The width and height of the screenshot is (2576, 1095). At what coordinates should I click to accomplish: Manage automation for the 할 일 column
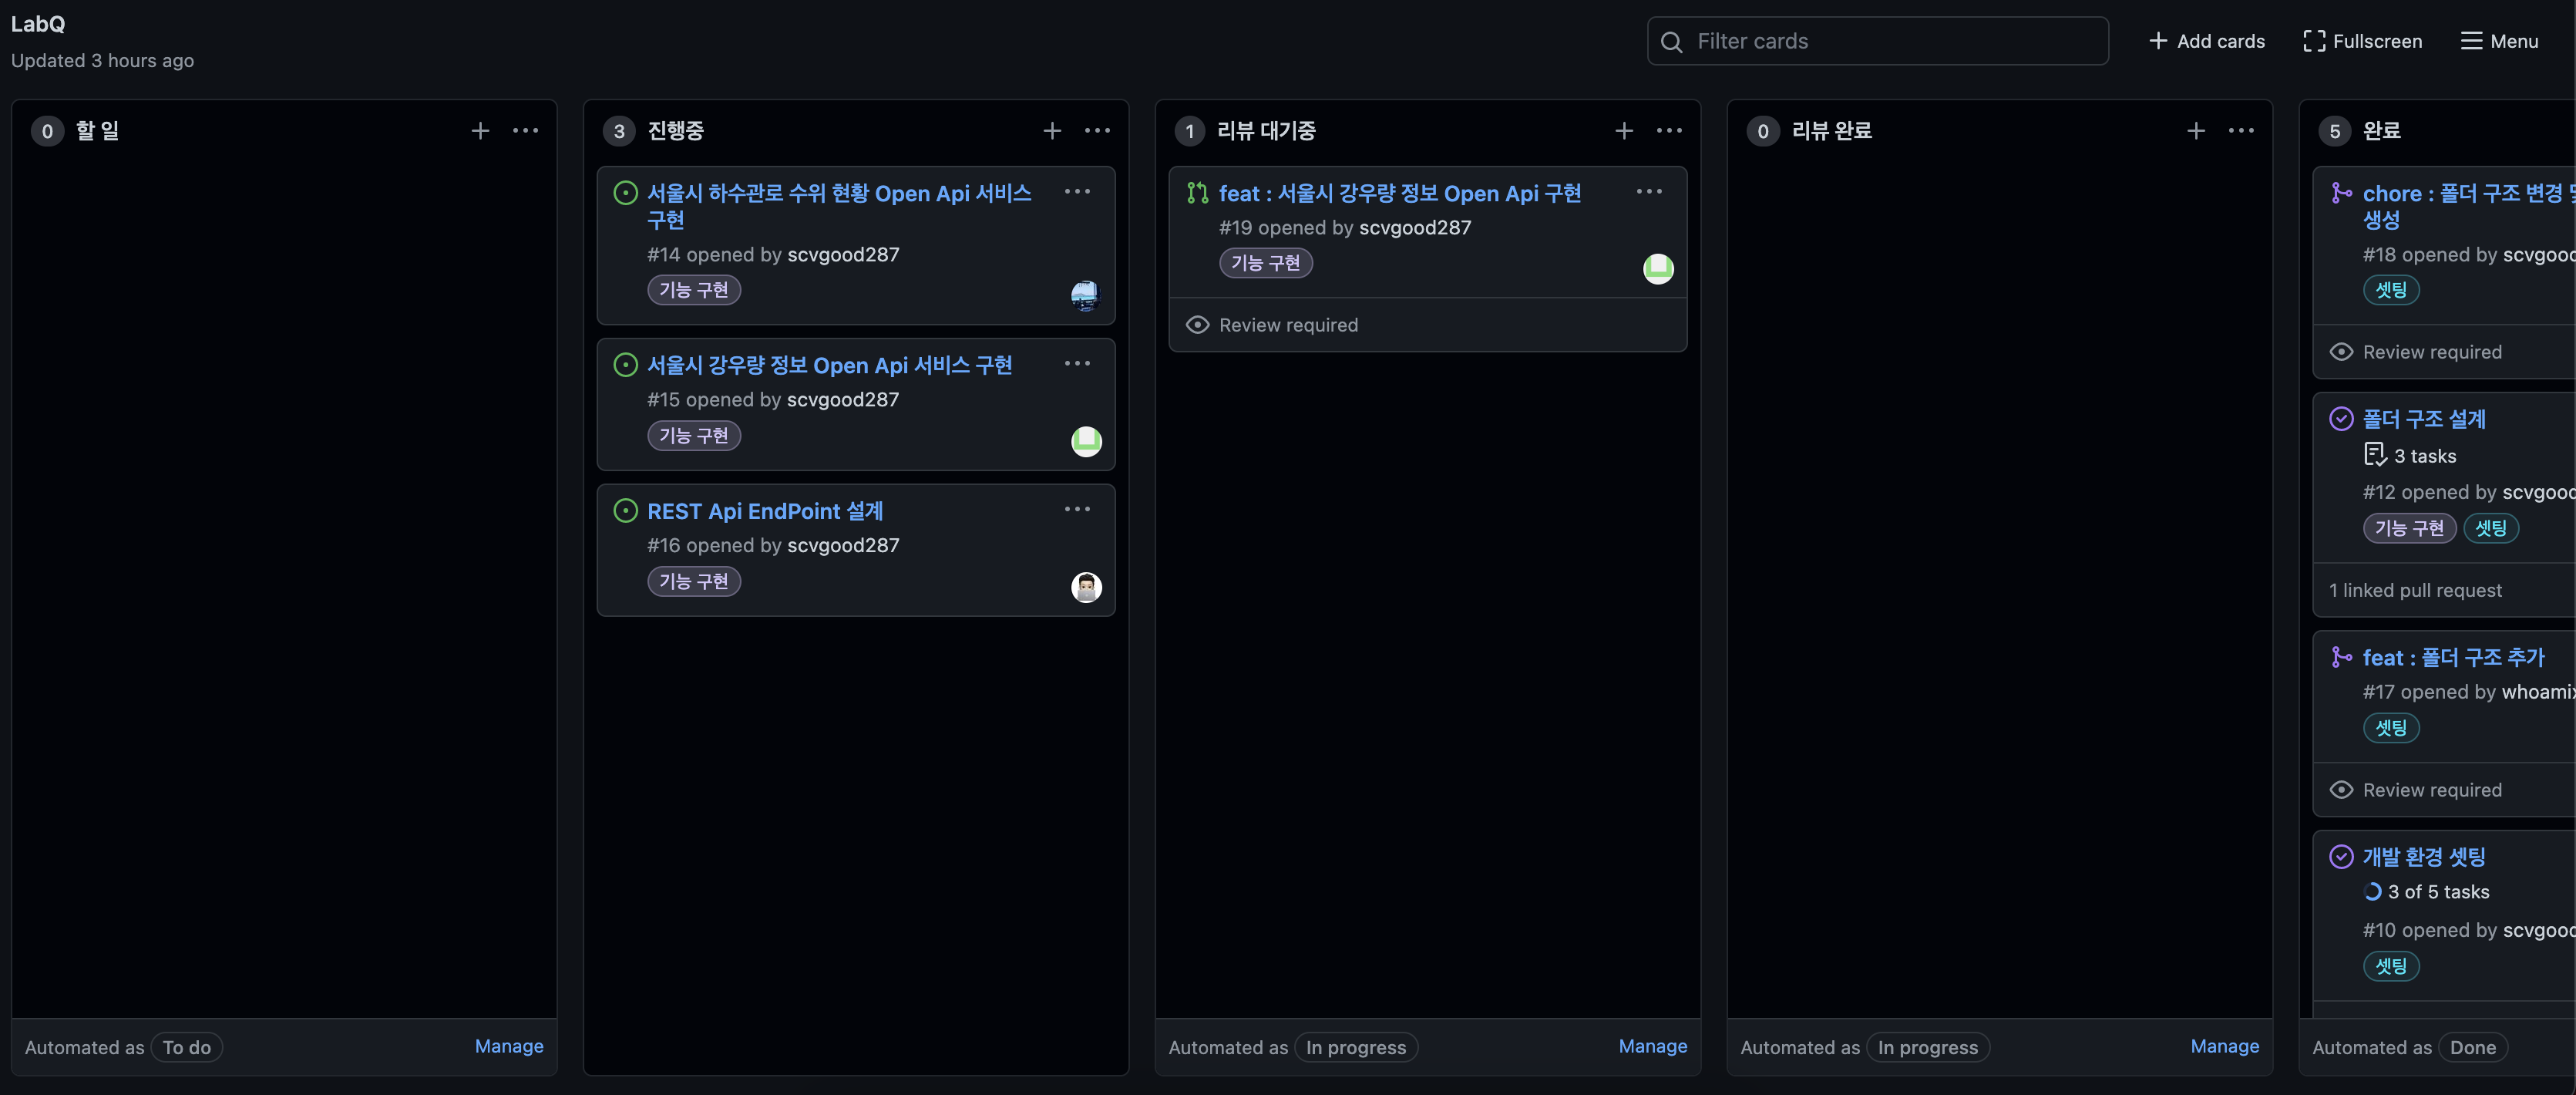coord(509,1046)
